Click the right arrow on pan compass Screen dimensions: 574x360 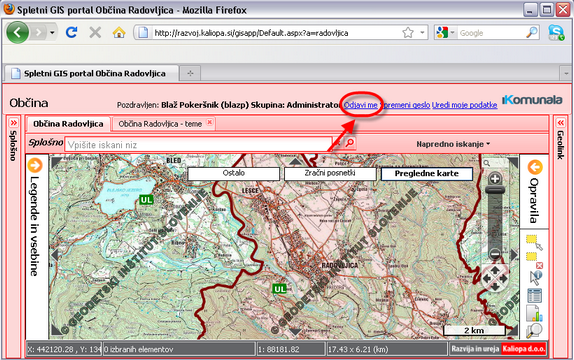click(503, 278)
